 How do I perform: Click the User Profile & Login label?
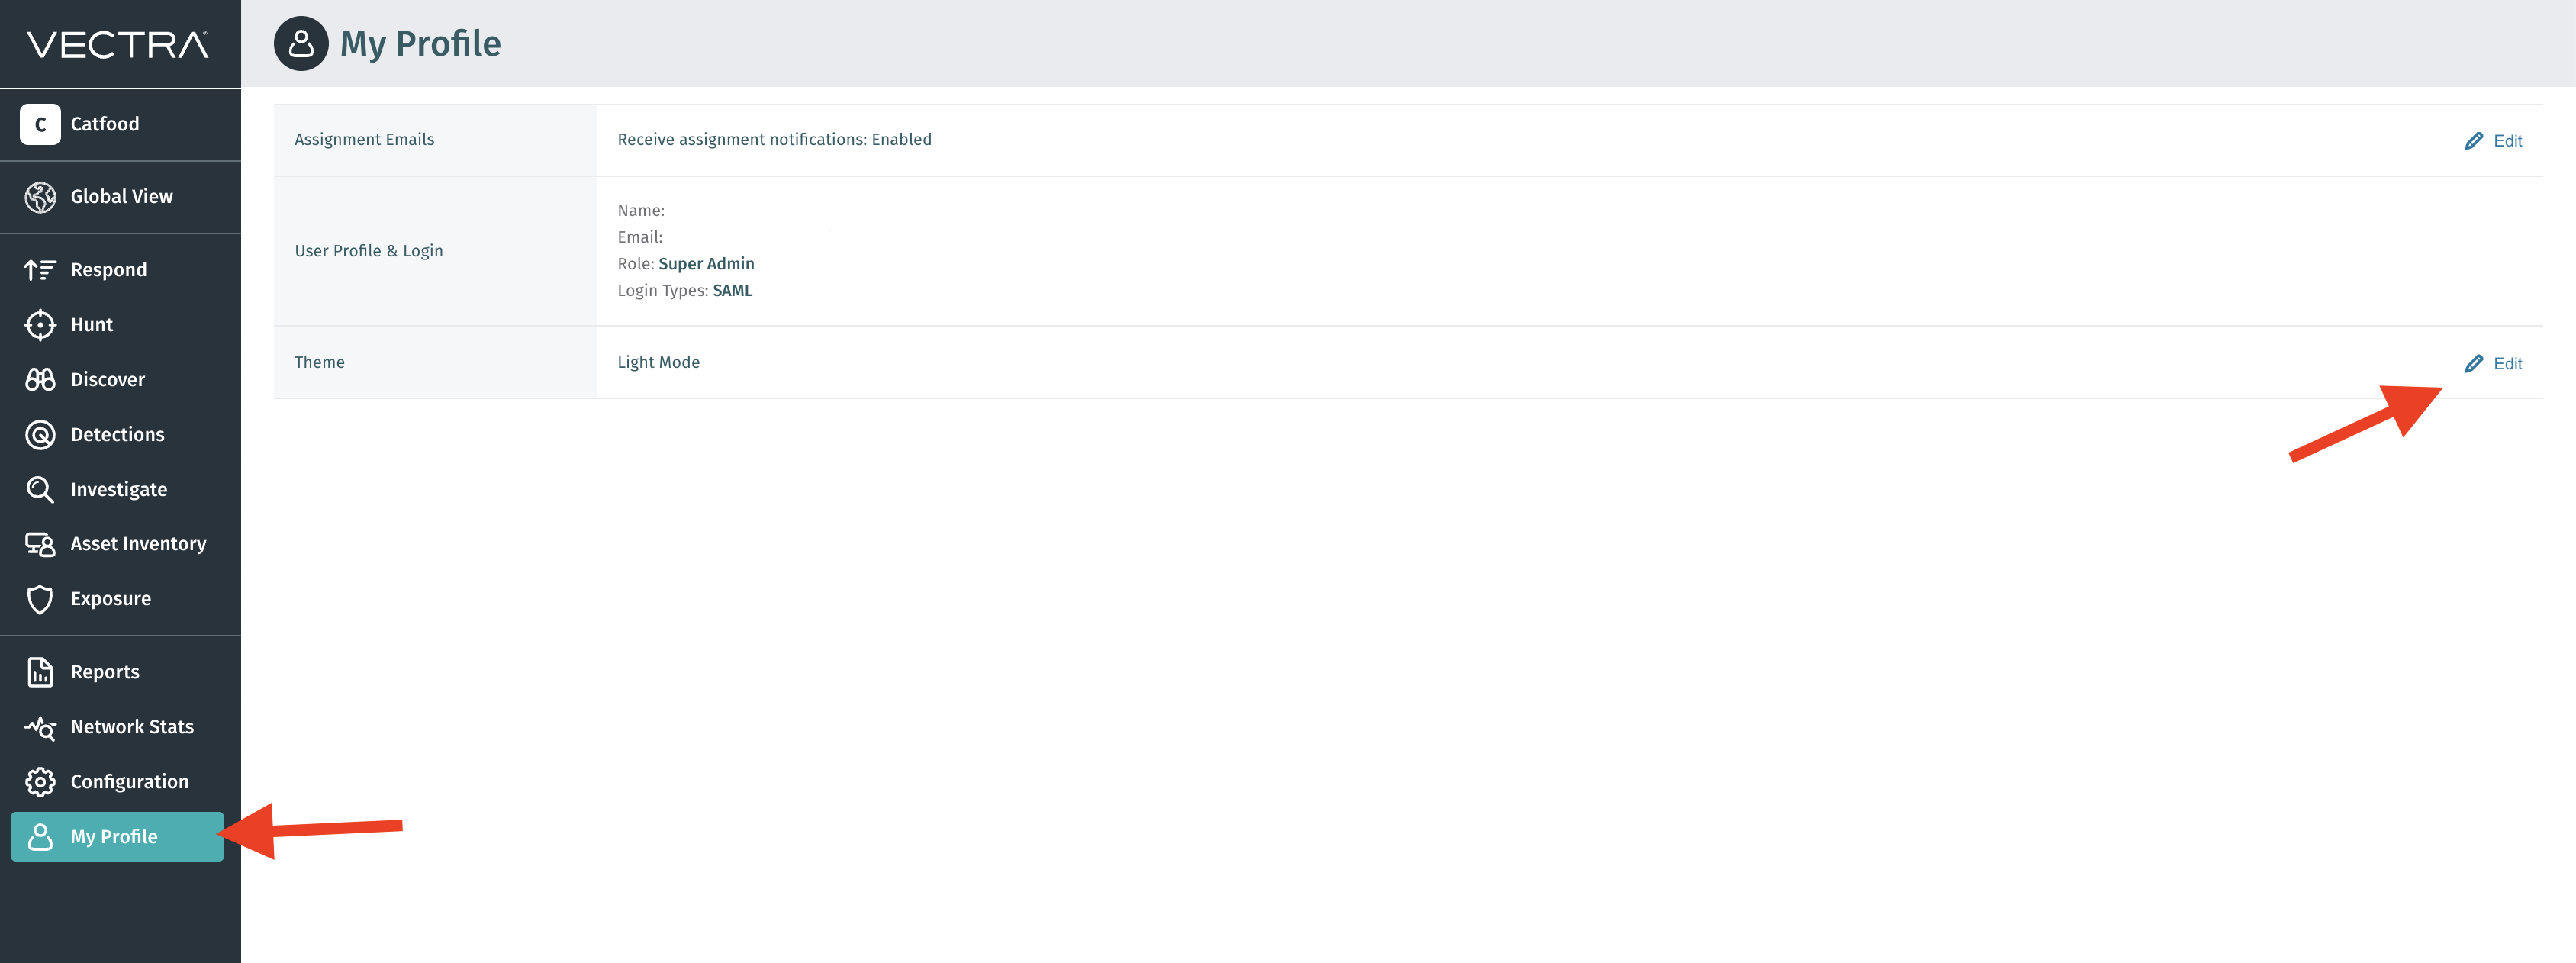(x=368, y=251)
